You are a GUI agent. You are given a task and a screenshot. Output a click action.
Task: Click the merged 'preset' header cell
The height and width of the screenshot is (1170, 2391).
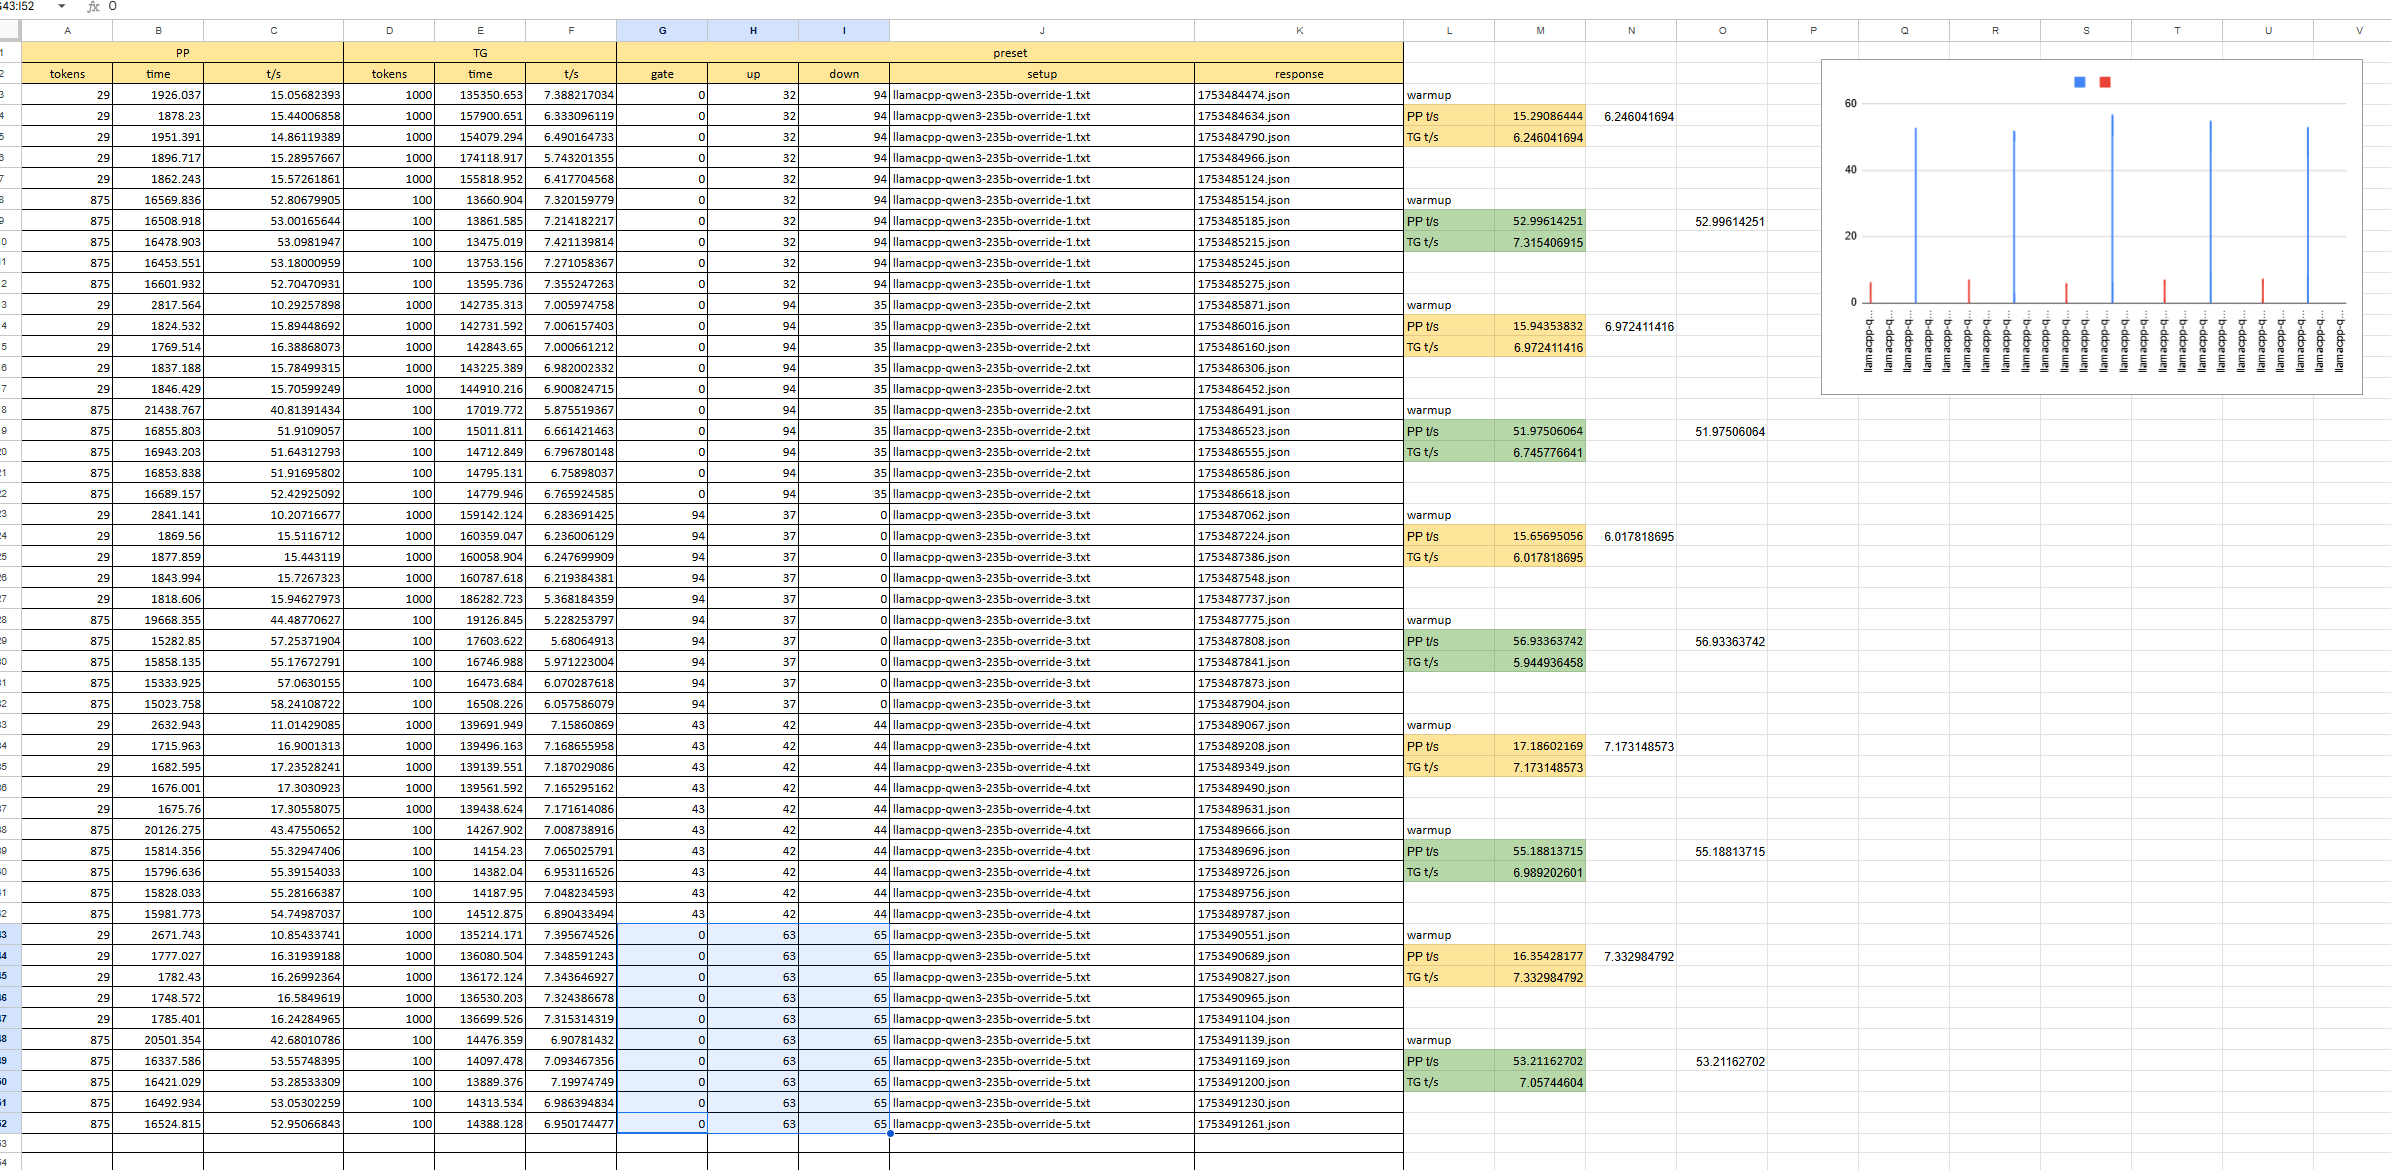click(x=1010, y=53)
